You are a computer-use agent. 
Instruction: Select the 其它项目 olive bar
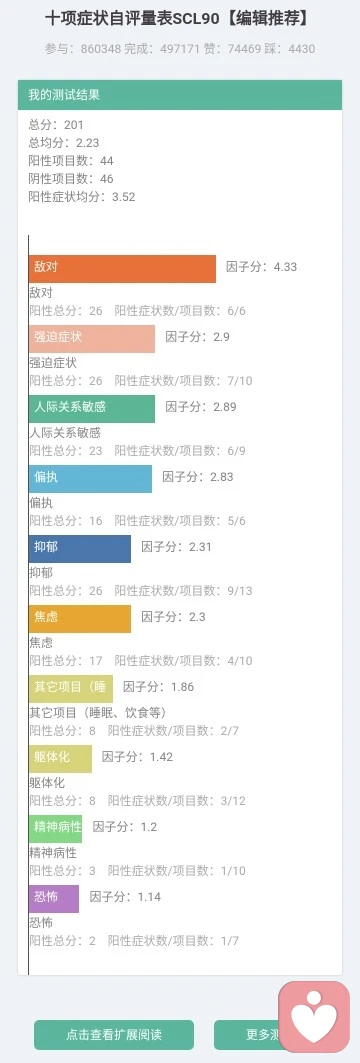tap(71, 688)
